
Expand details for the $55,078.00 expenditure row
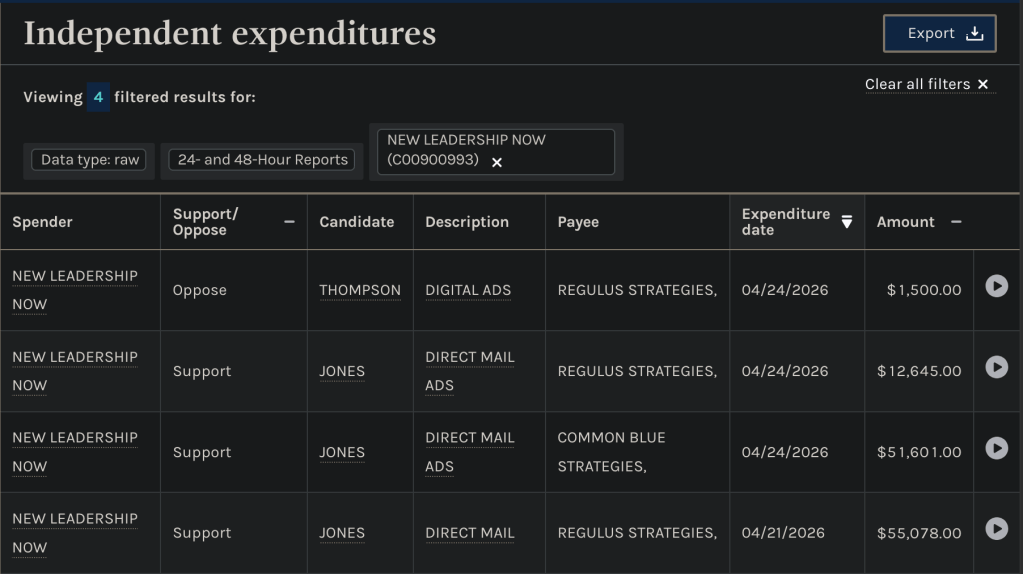(996, 528)
